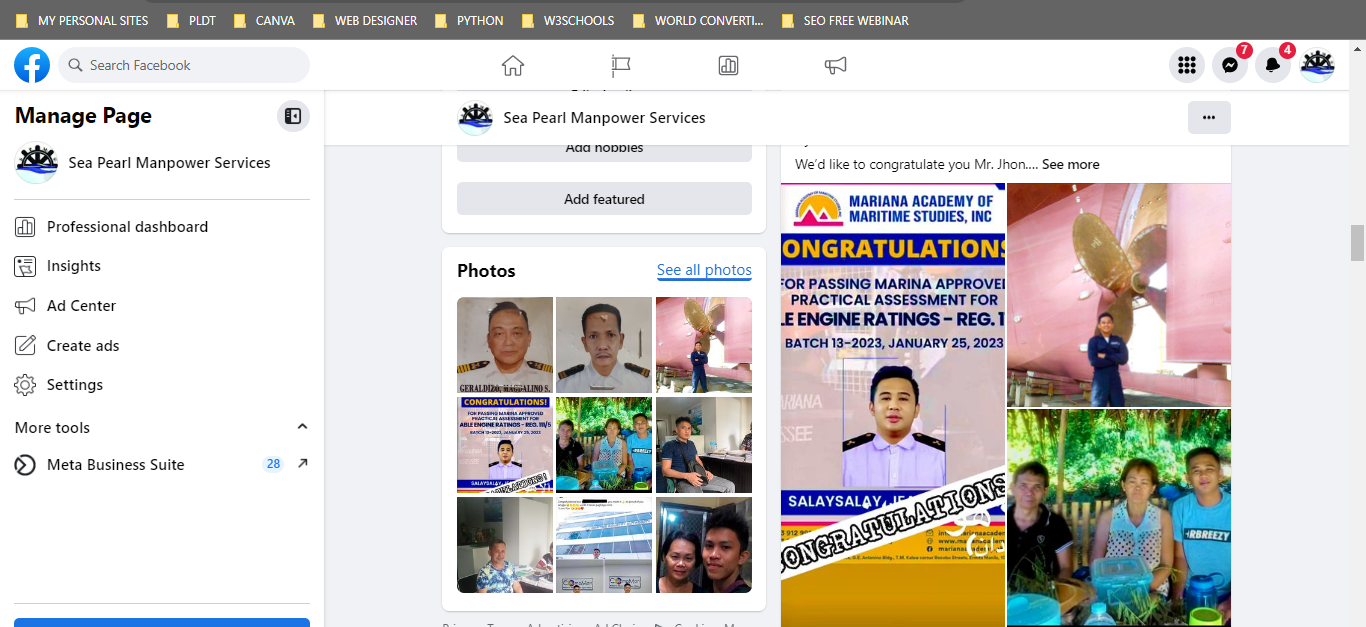
Task: Open the large ship propeller post image
Action: [1119, 295]
